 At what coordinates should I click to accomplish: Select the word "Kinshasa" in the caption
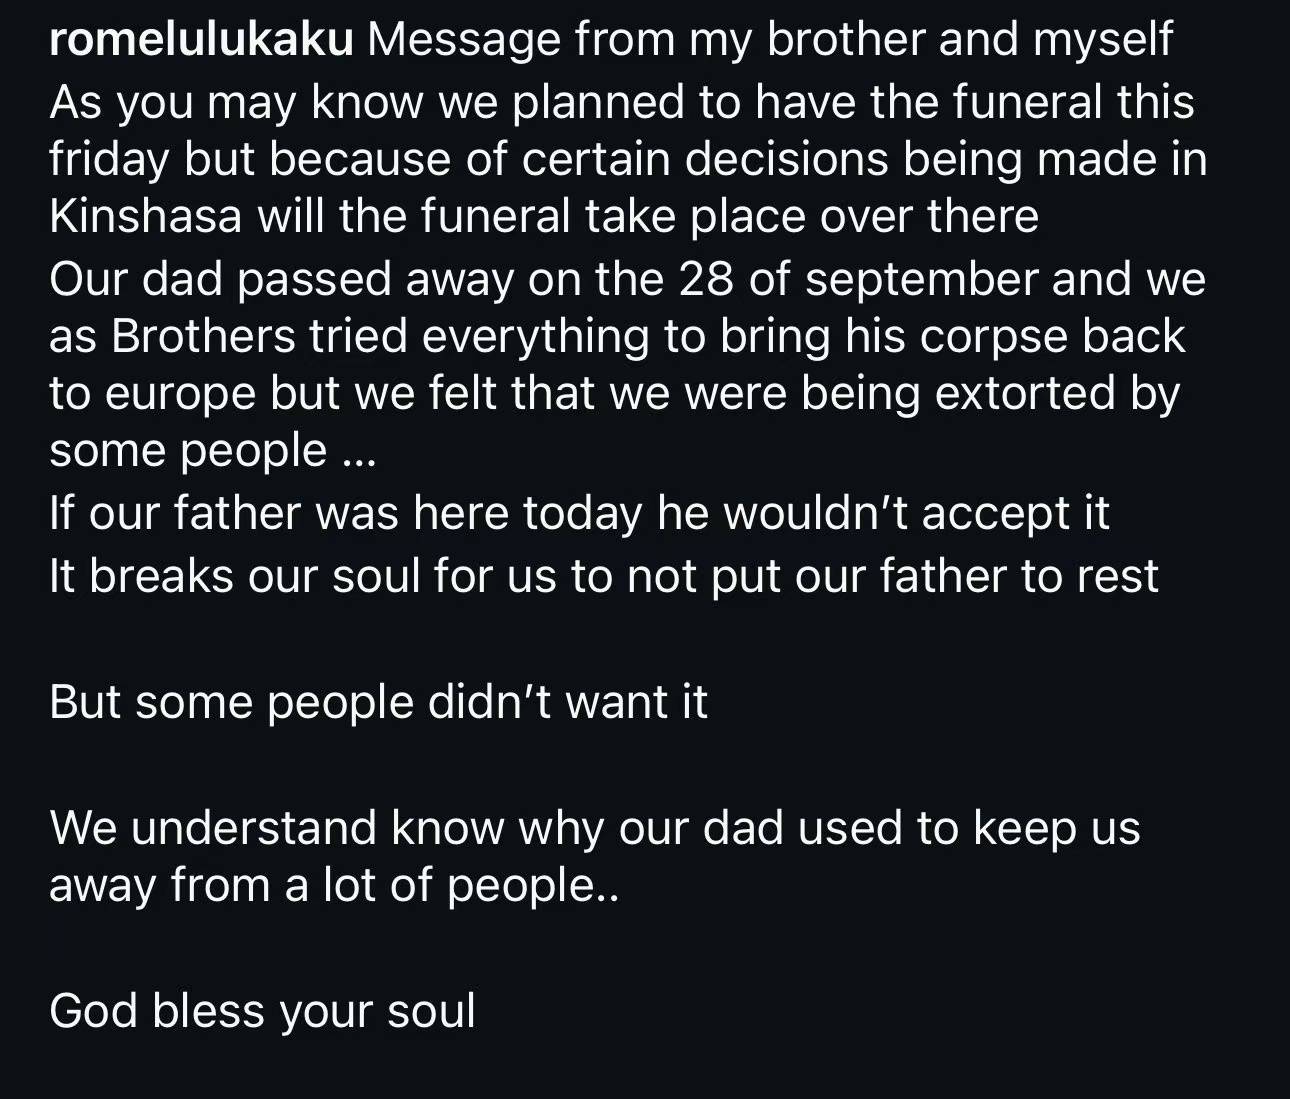(x=145, y=217)
